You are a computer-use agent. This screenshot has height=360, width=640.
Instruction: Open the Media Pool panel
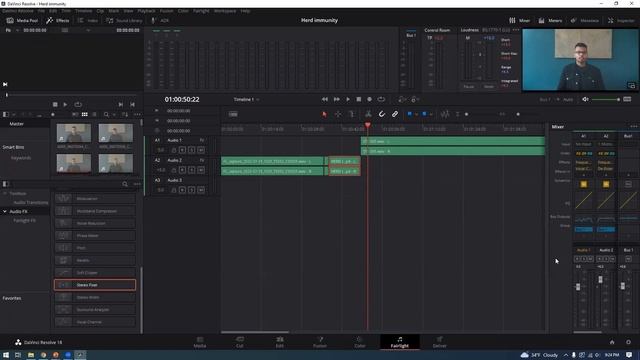click(x=22, y=20)
